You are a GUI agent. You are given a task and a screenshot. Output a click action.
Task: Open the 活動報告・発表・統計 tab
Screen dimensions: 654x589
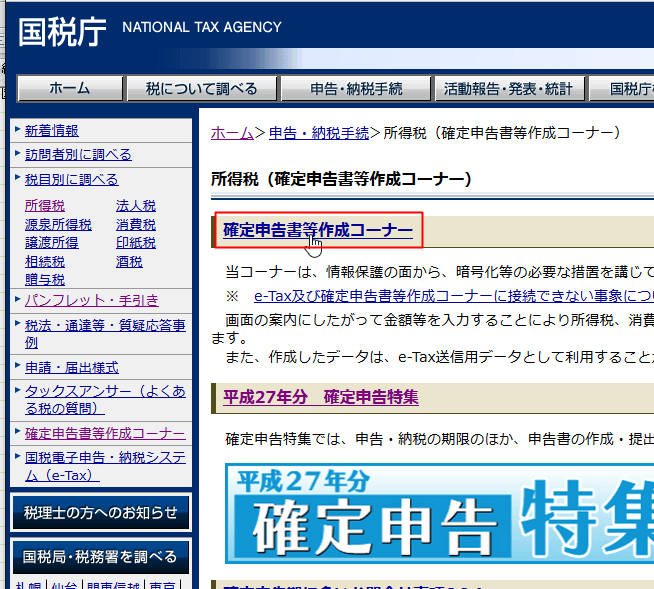click(509, 88)
